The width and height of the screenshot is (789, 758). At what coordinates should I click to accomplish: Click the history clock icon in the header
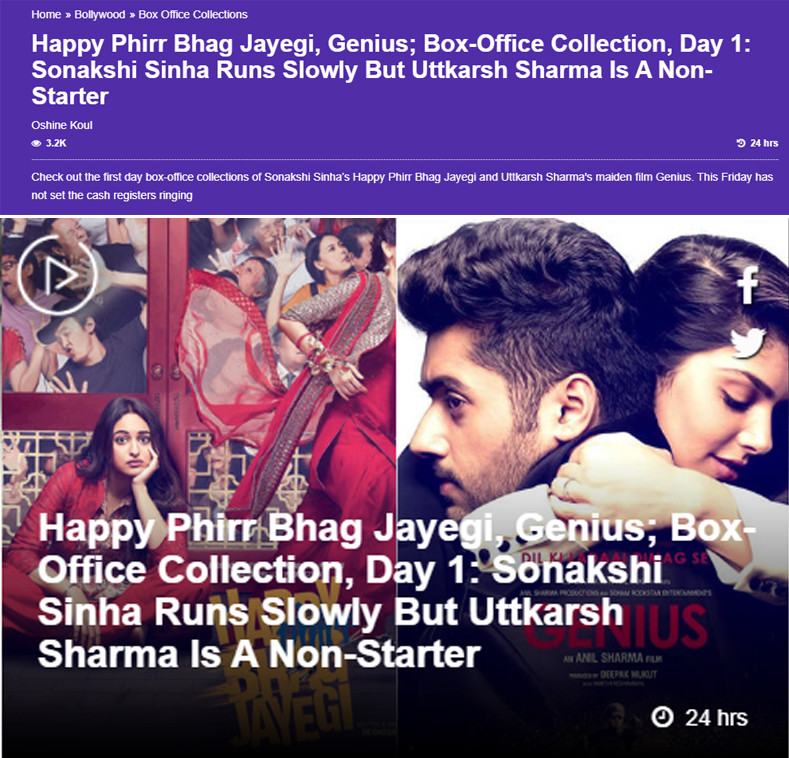[x=741, y=143]
